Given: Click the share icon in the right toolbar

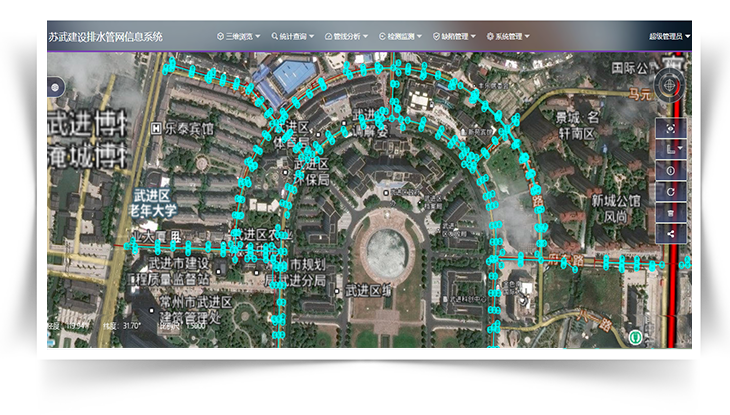Looking at the screenshot, I should pyautogui.click(x=670, y=233).
